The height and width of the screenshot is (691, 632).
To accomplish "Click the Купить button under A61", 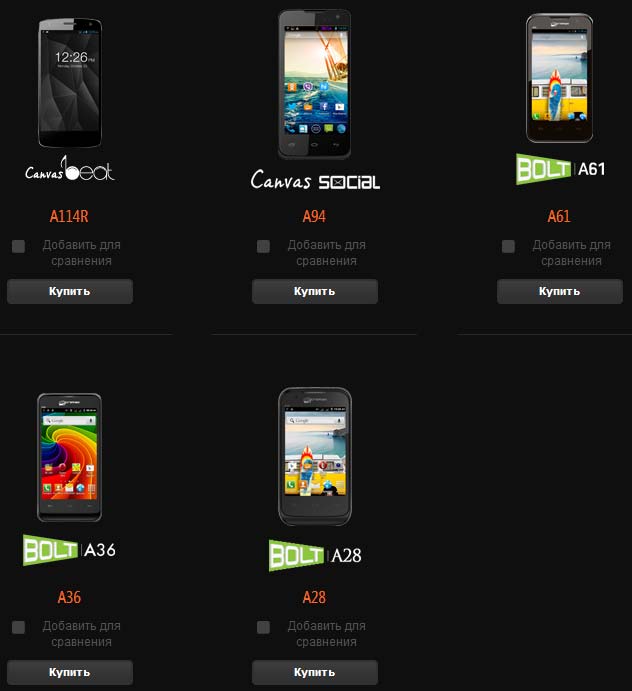I will point(560,291).
